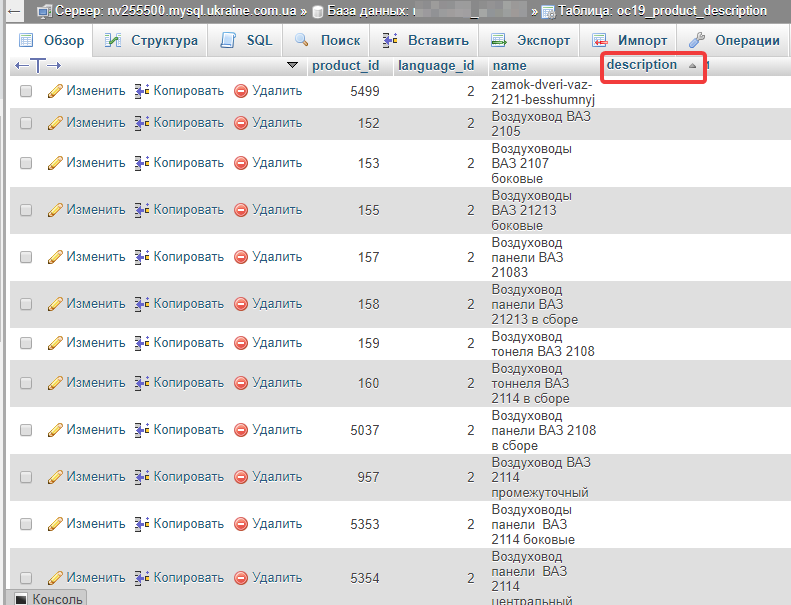Click the copy icon for row 157
The width and height of the screenshot is (791, 605).
click(142, 257)
